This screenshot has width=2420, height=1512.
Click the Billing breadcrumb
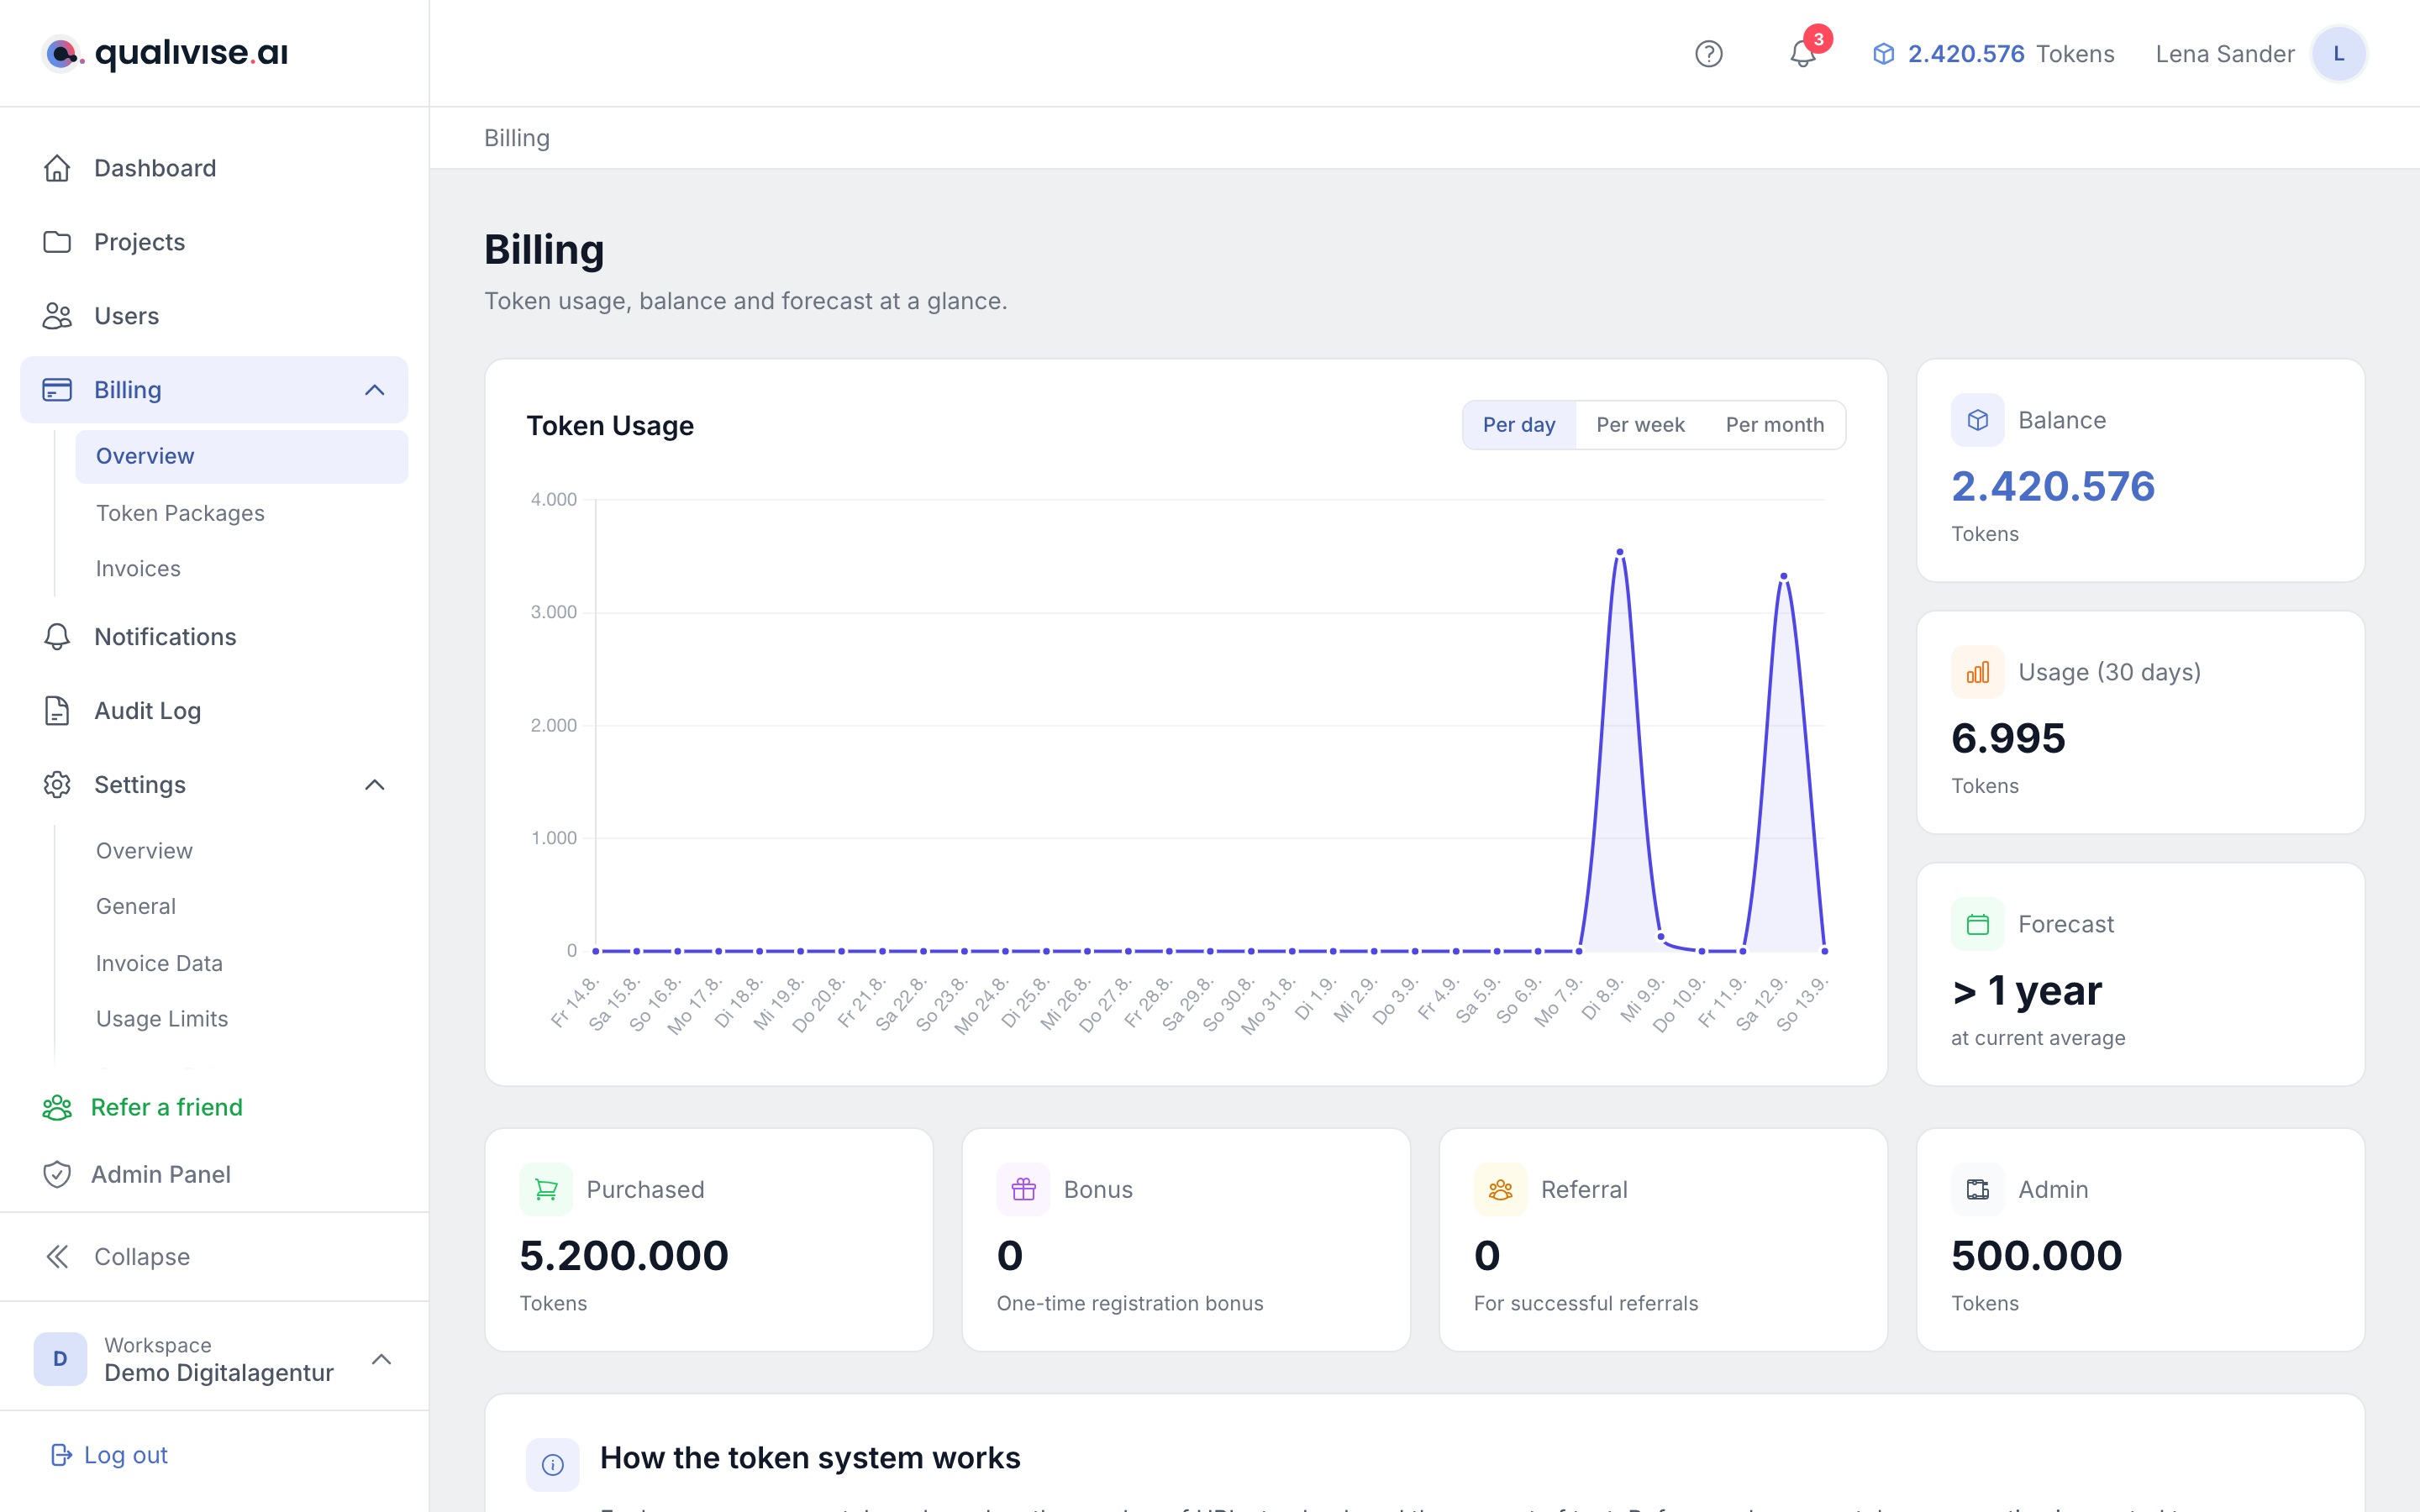[517, 138]
